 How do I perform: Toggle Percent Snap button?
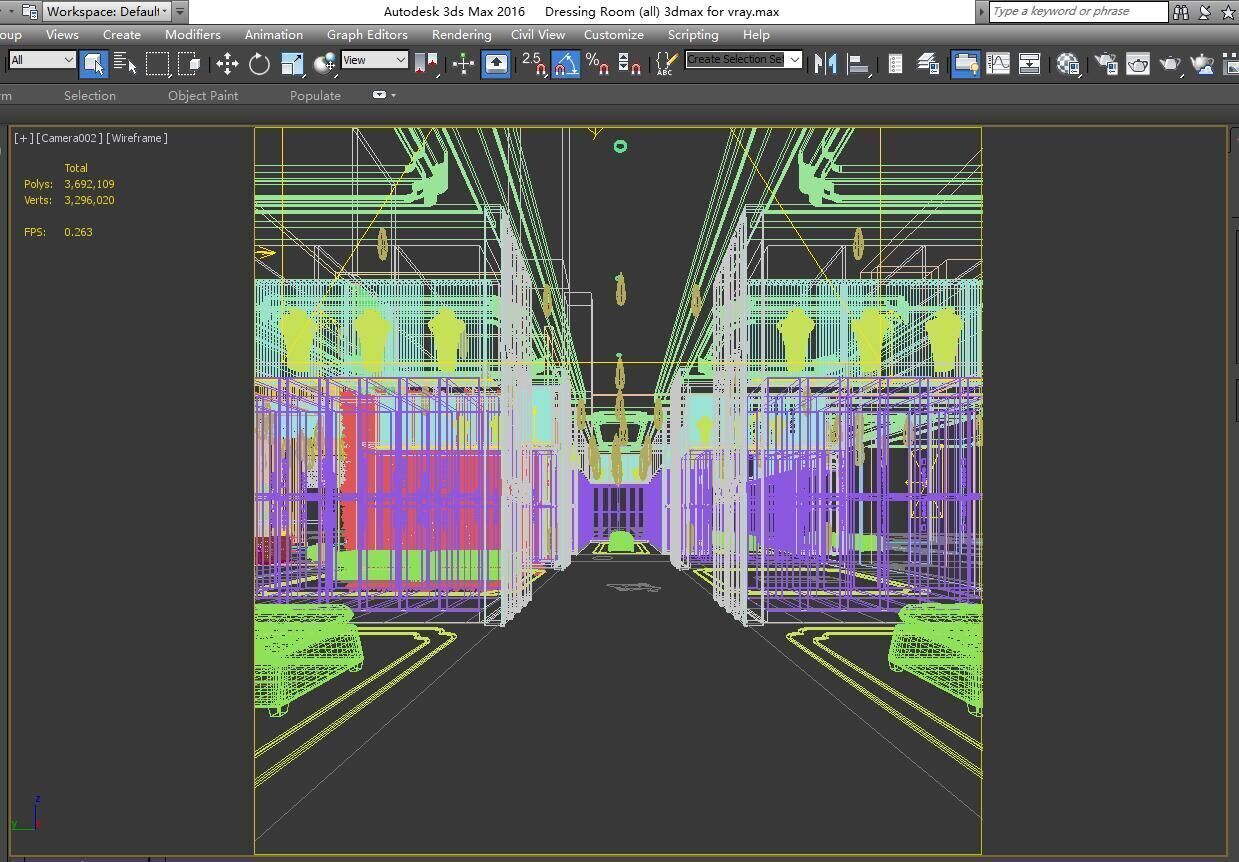pyautogui.click(x=598, y=64)
